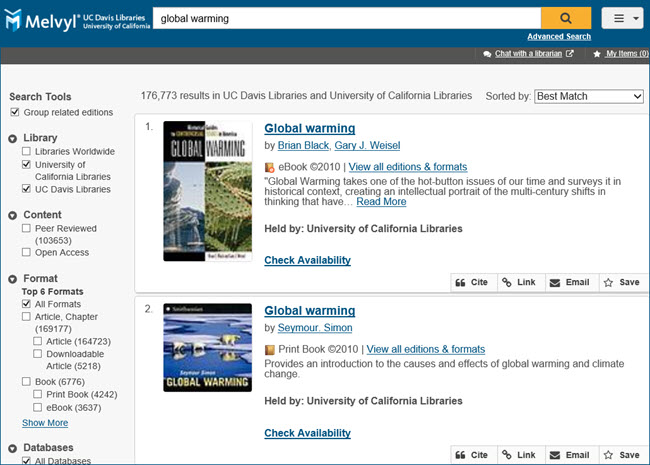Collapse the Content facet section

click(12, 216)
